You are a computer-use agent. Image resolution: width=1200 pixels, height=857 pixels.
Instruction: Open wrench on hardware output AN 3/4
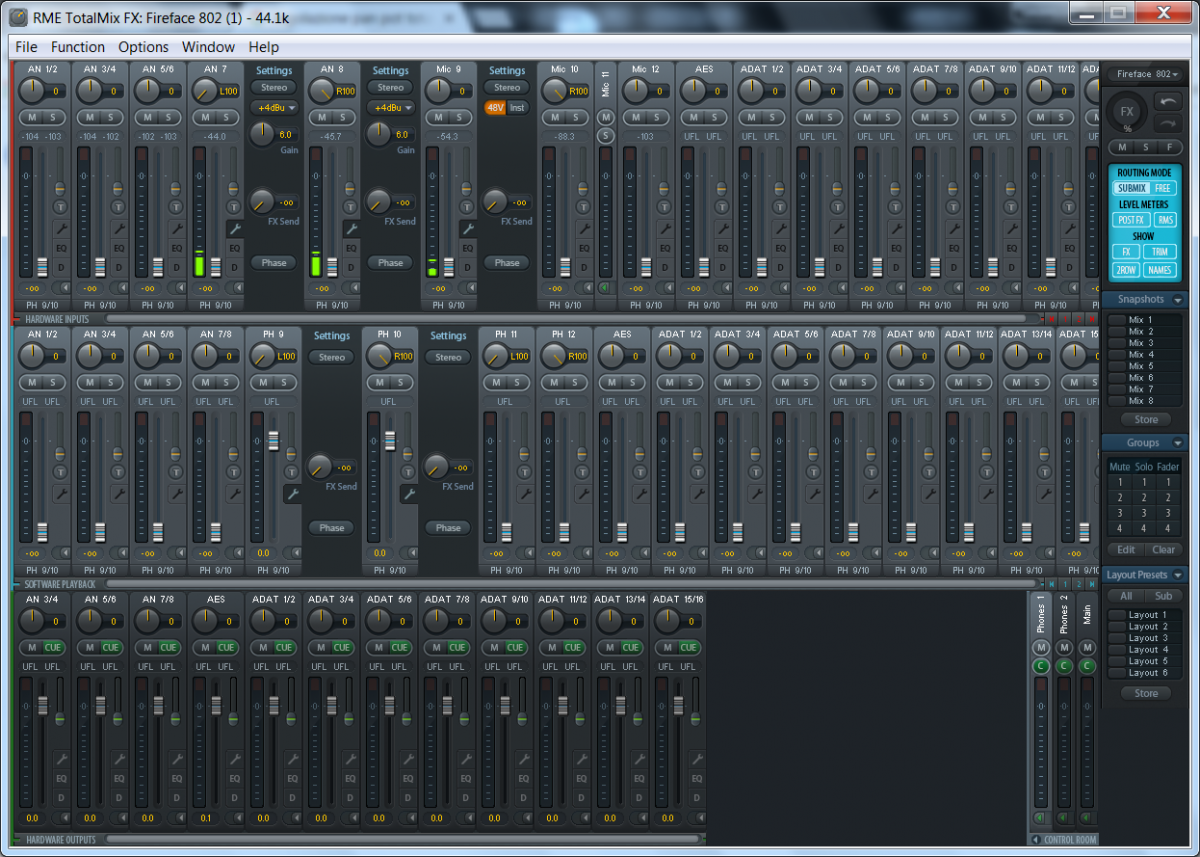coord(60,759)
